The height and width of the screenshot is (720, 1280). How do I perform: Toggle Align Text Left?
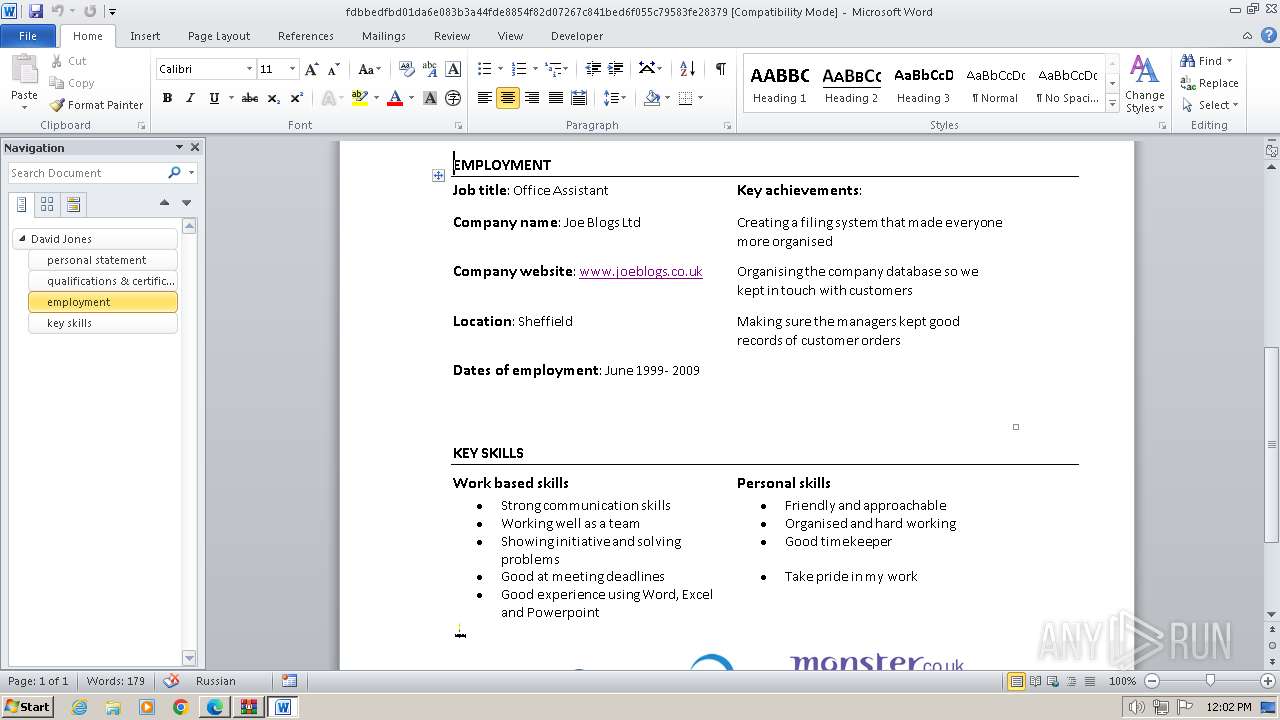coord(485,98)
